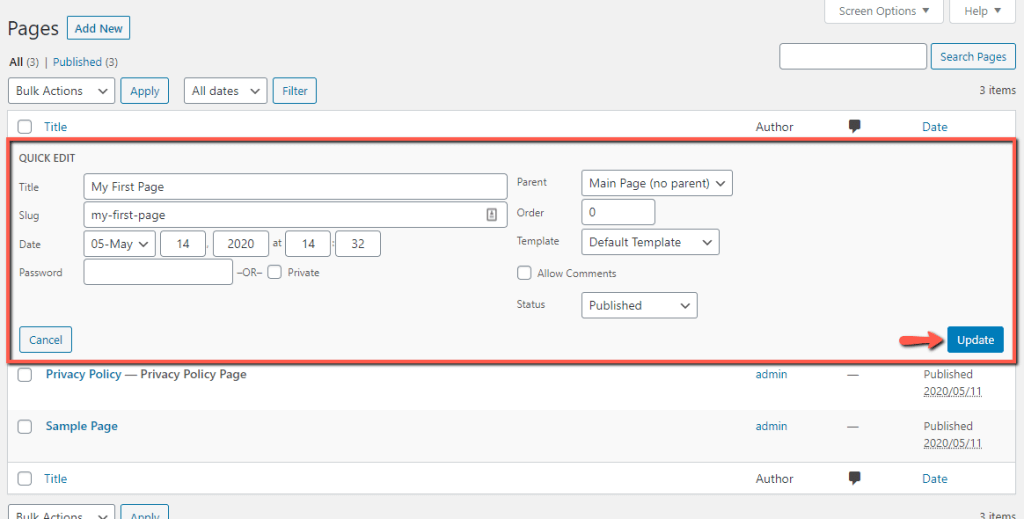Select the Privacy Policy row checkbox
1024x519 pixels.
25,375
